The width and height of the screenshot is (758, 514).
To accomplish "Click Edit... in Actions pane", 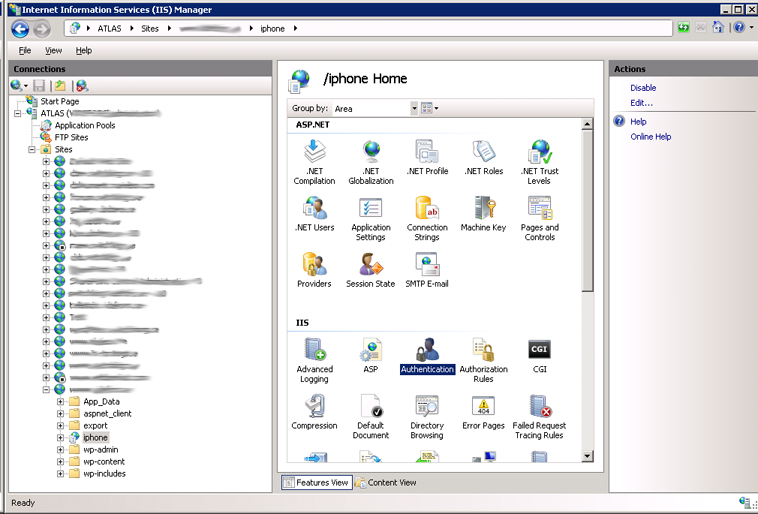I will pos(641,103).
